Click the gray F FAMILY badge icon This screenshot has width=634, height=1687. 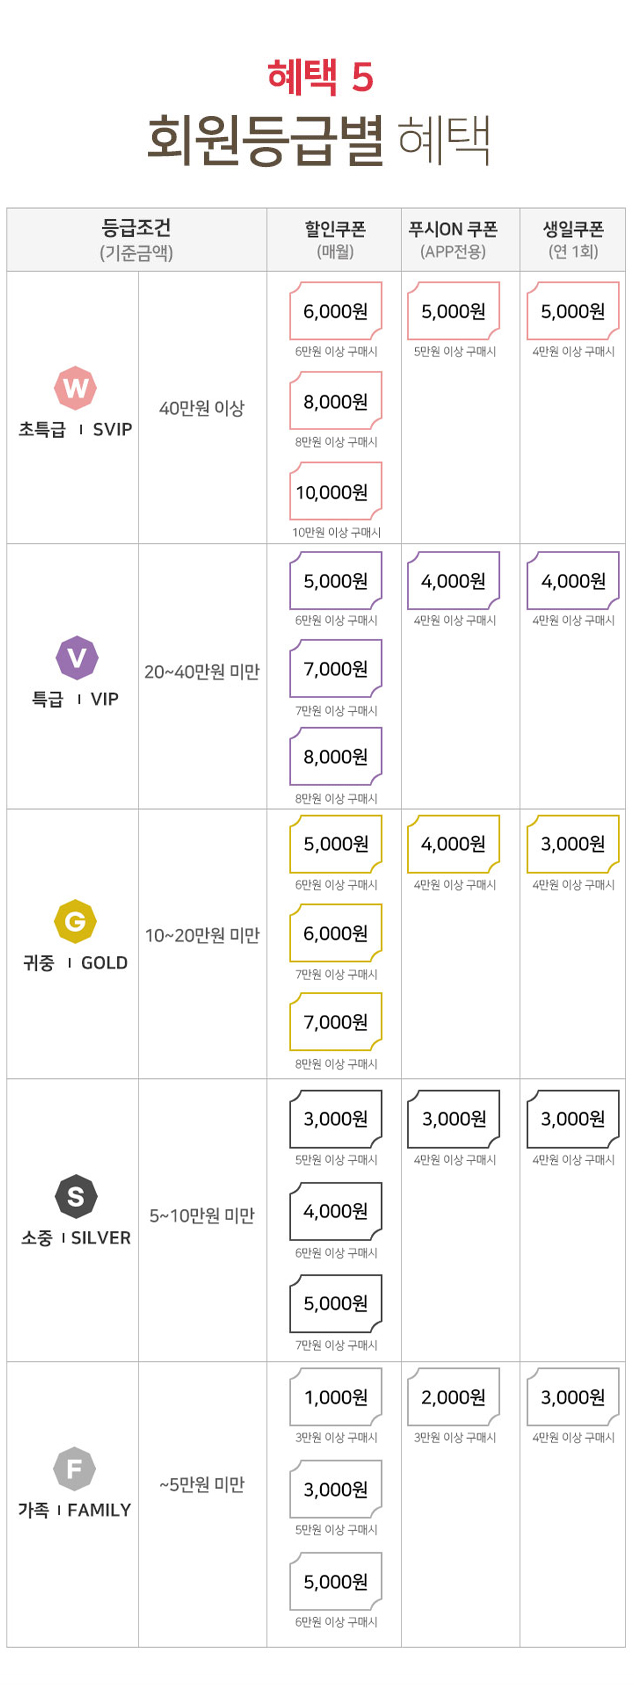click(x=74, y=1469)
